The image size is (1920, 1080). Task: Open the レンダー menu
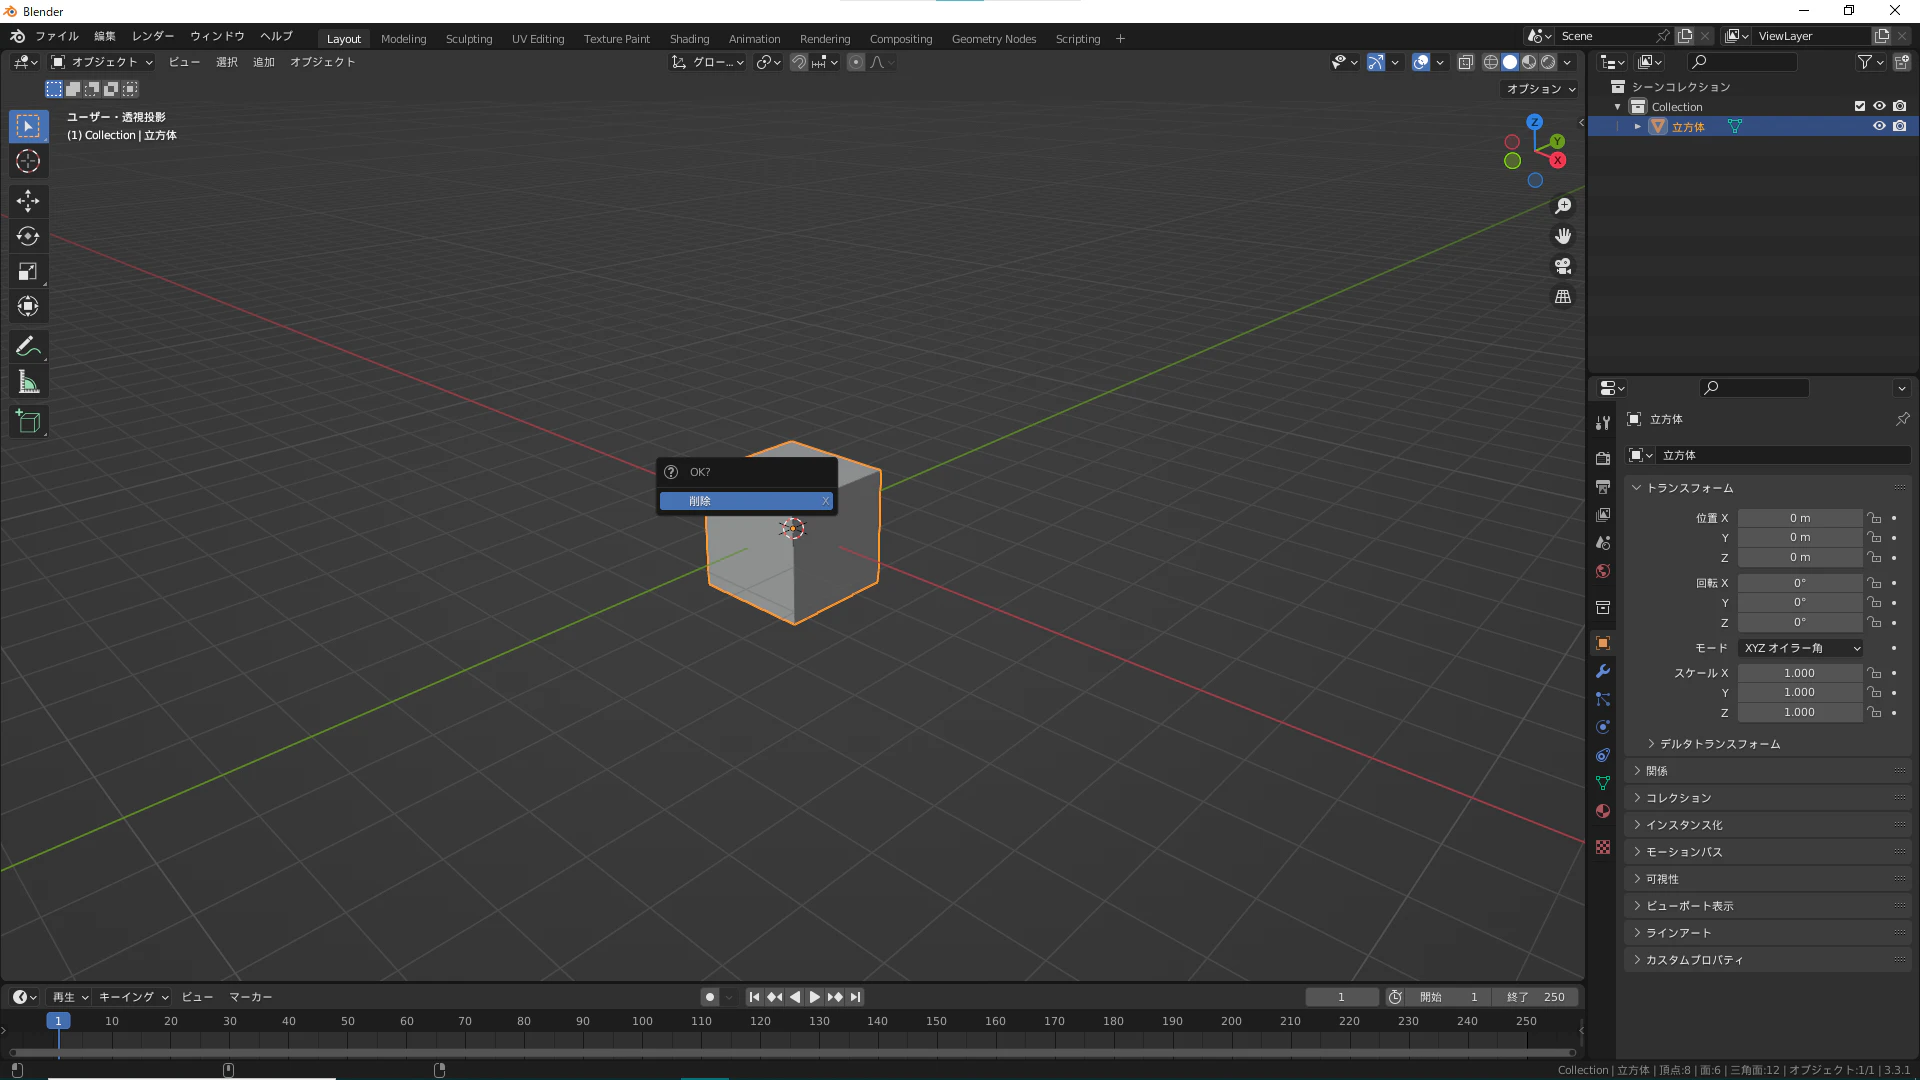coord(153,36)
